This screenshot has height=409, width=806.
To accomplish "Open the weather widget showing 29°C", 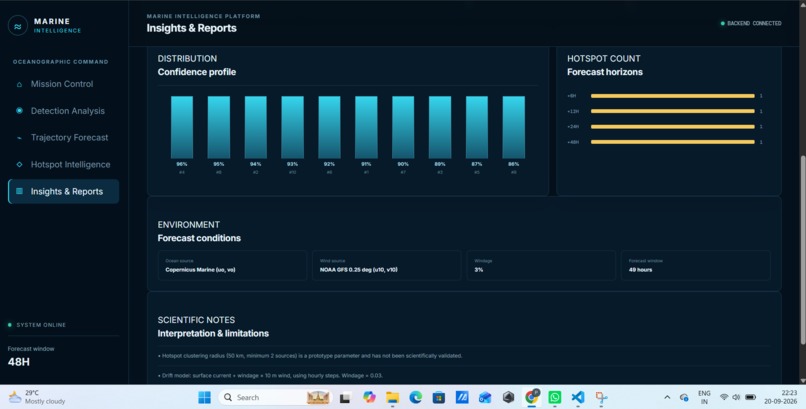I will (x=37, y=397).
